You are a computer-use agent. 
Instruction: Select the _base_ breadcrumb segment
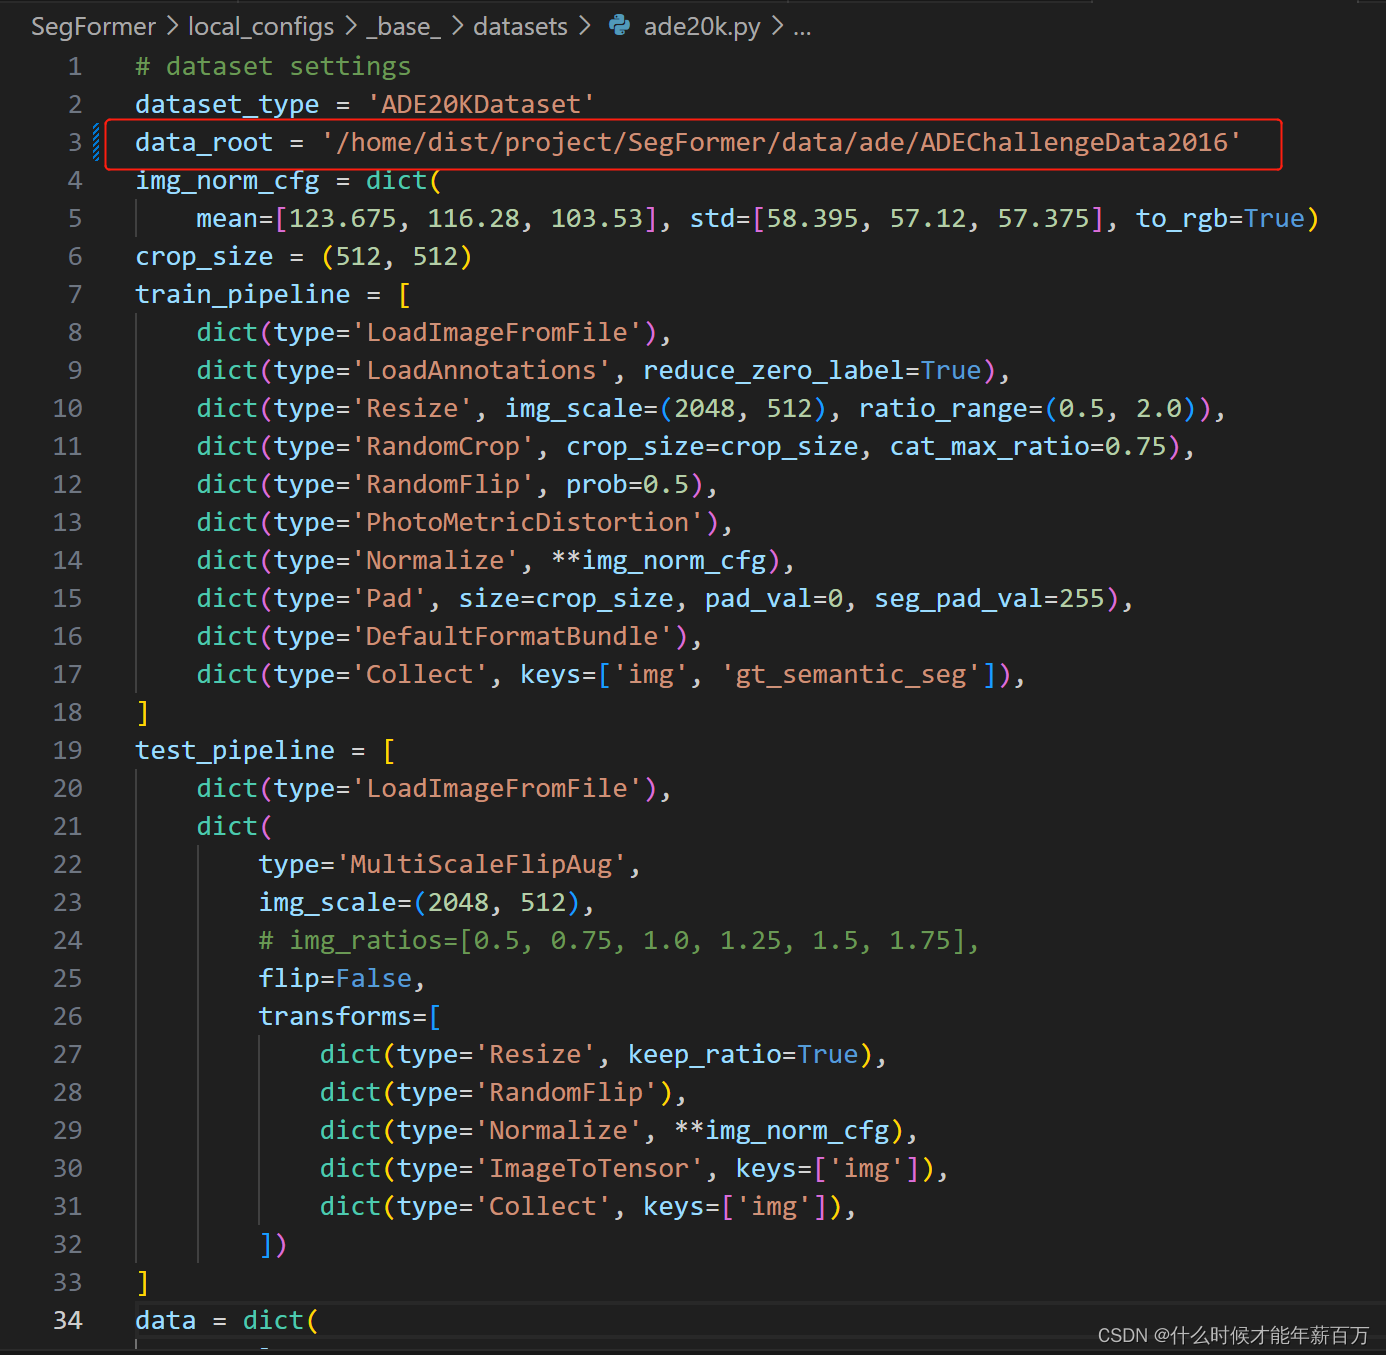(403, 27)
